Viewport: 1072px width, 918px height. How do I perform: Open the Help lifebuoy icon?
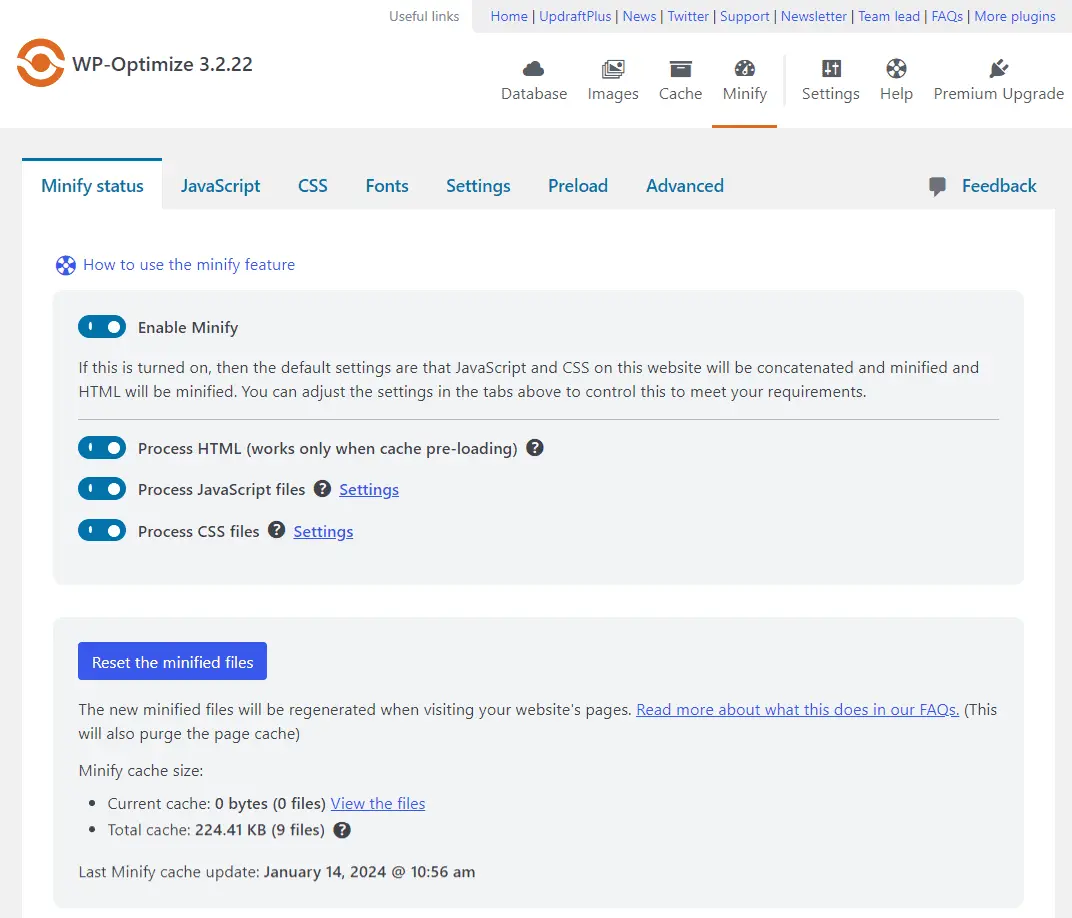click(x=896, y=69)
